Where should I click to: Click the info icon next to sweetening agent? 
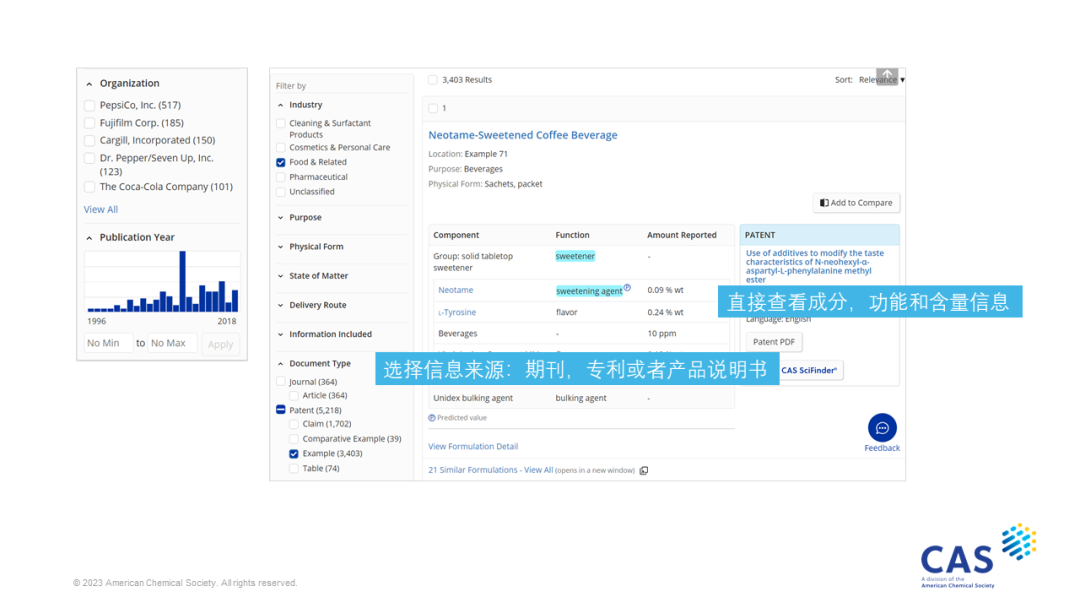[627, 288]
